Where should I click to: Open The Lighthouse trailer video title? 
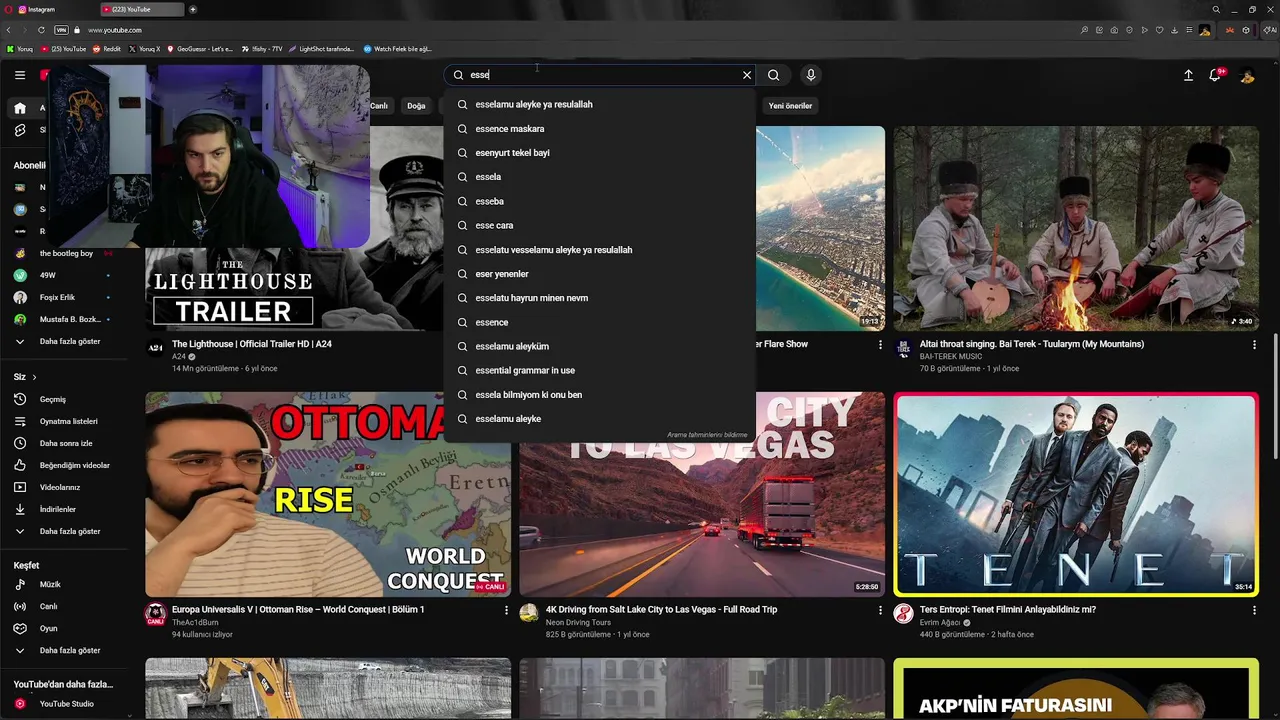252,344
